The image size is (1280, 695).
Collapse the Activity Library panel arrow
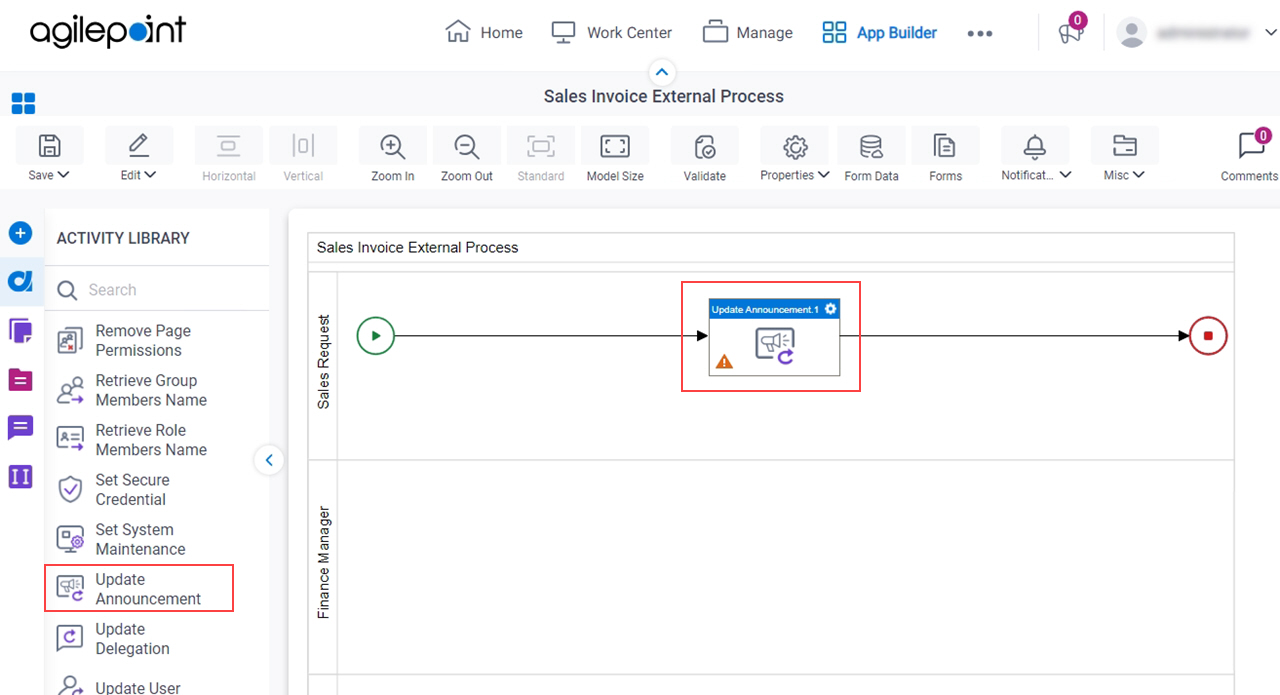point(269,460)
